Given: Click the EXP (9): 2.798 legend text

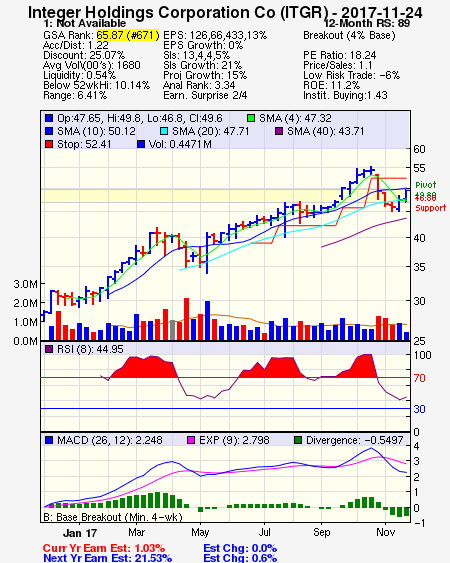Looking at the screenshot, I should [234, 440].
